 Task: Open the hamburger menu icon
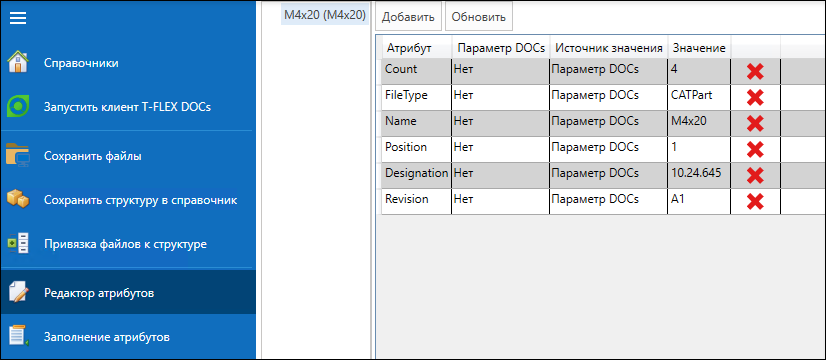17,18
